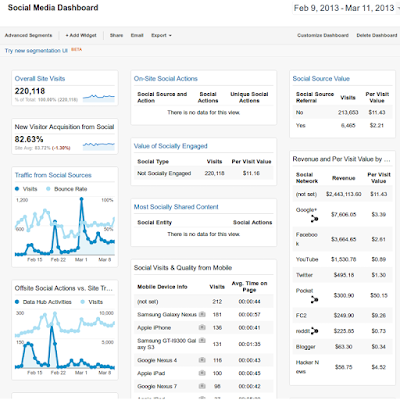Click the $50.15 Pocket per visit value
This screenshot has width=400, height=400.
[x=379, y=295]
